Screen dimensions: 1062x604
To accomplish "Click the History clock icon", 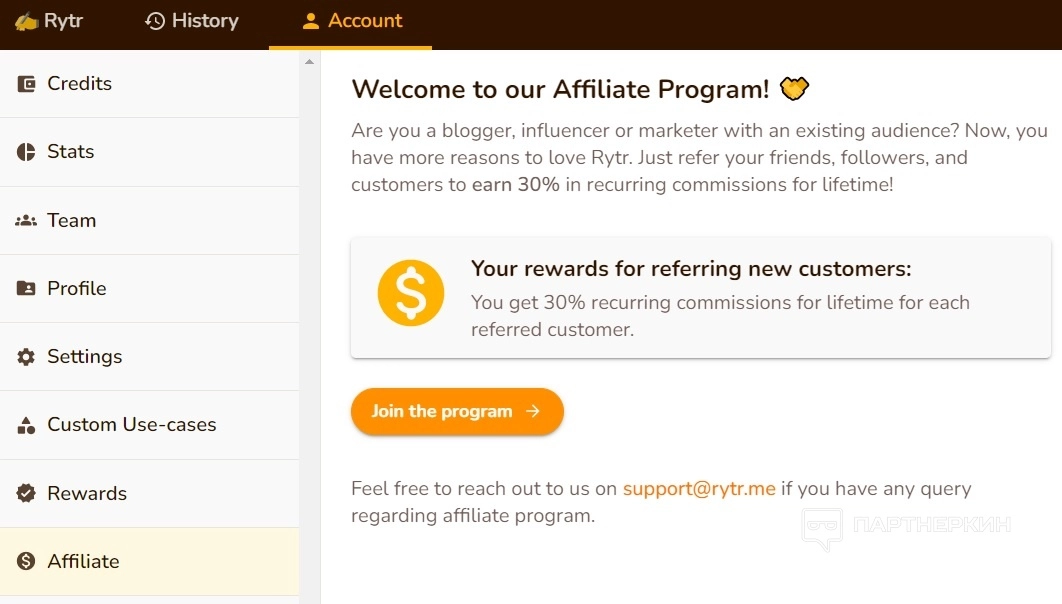I will (x=155, y=21).
